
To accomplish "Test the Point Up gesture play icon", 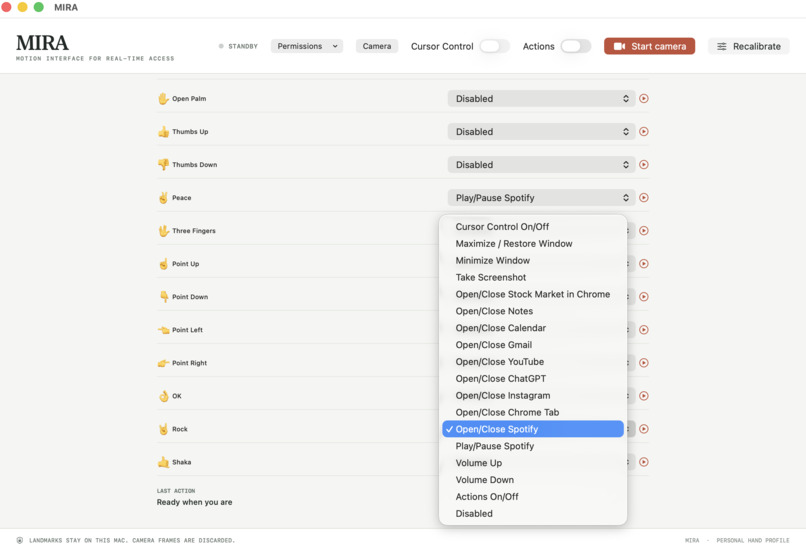I will point(644,264).
